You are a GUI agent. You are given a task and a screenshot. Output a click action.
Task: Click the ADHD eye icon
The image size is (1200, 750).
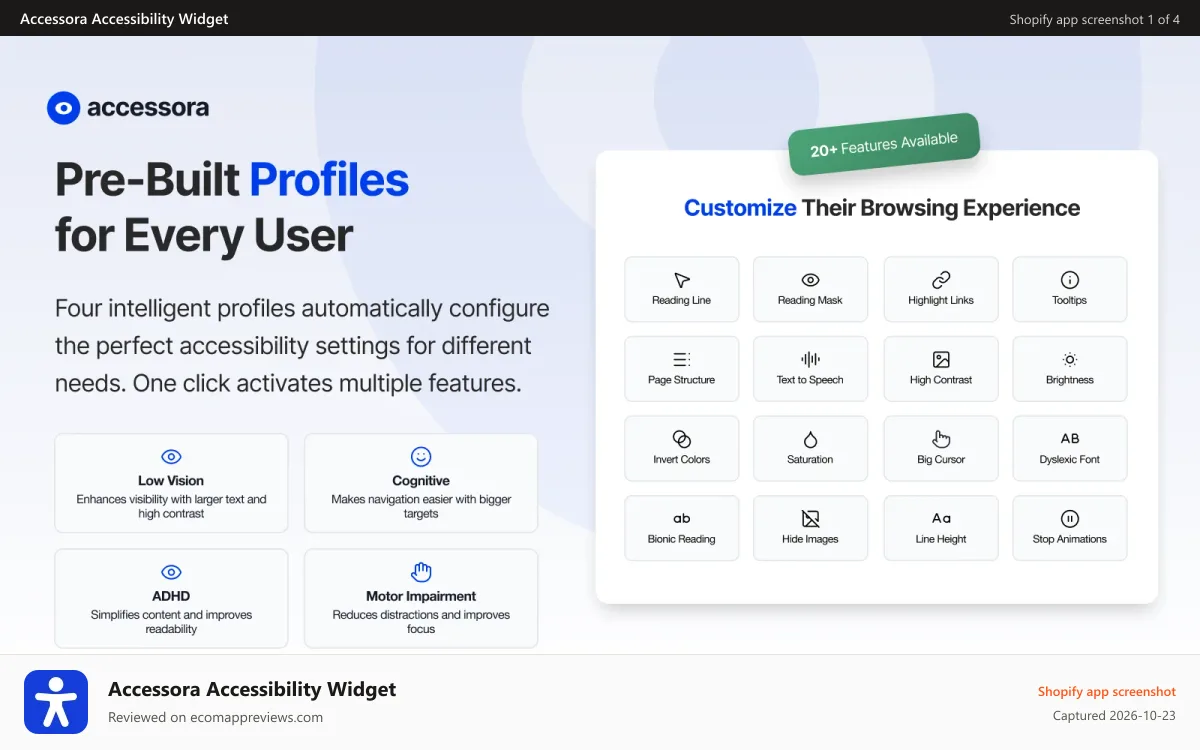[171, 573]
